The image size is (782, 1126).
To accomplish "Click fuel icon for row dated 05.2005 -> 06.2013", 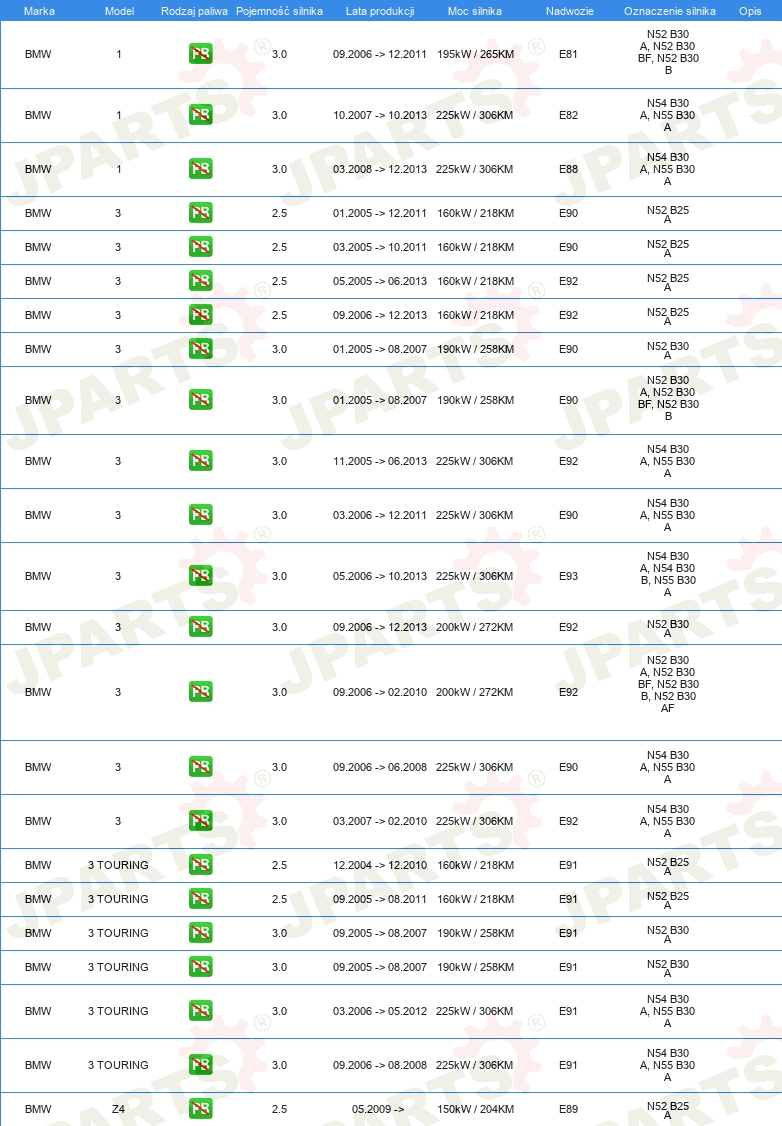I will pyautogui.click(x=200, y=281).
